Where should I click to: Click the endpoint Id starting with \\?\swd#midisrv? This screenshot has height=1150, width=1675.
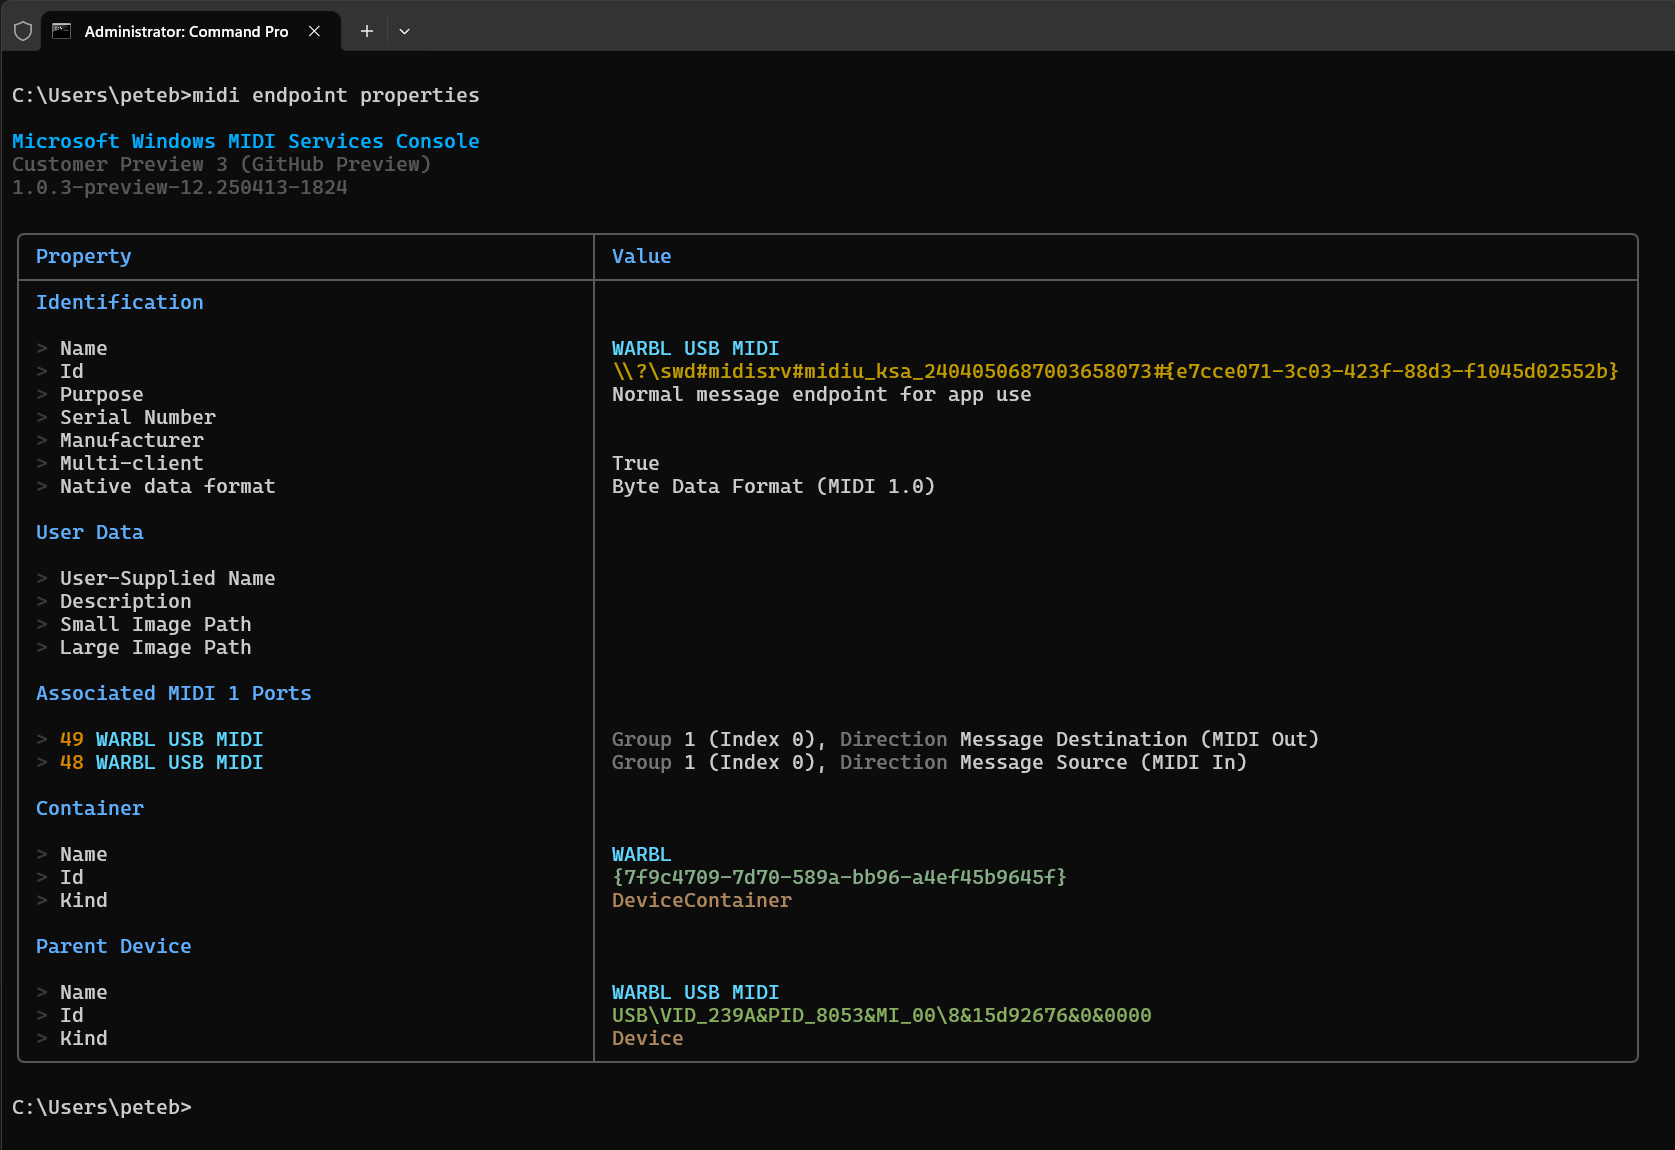point(1114,371)
